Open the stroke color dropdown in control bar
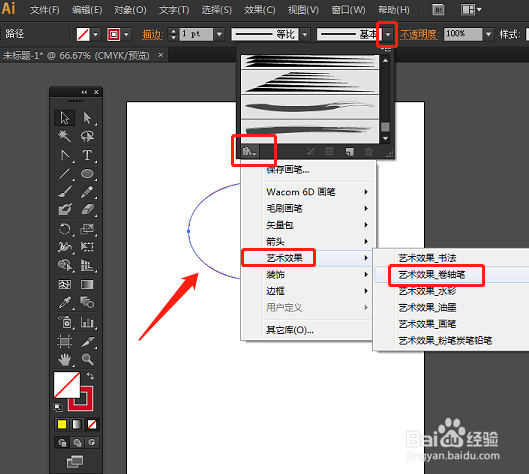Screen dimensions: 529x474 127,34
